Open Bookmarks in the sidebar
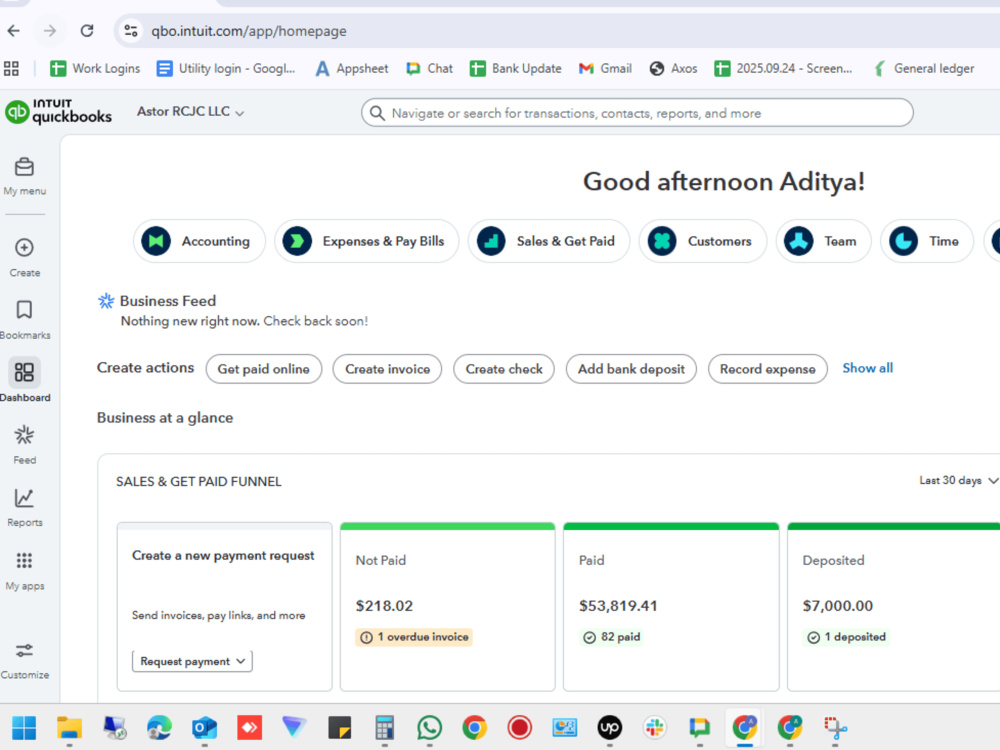This screenshot has height=750, width=1000. pos(24,319)
